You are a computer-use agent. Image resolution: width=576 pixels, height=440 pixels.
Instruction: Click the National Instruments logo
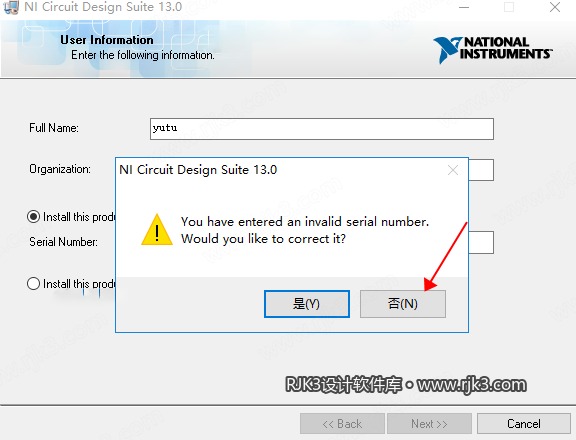point(493,49)
